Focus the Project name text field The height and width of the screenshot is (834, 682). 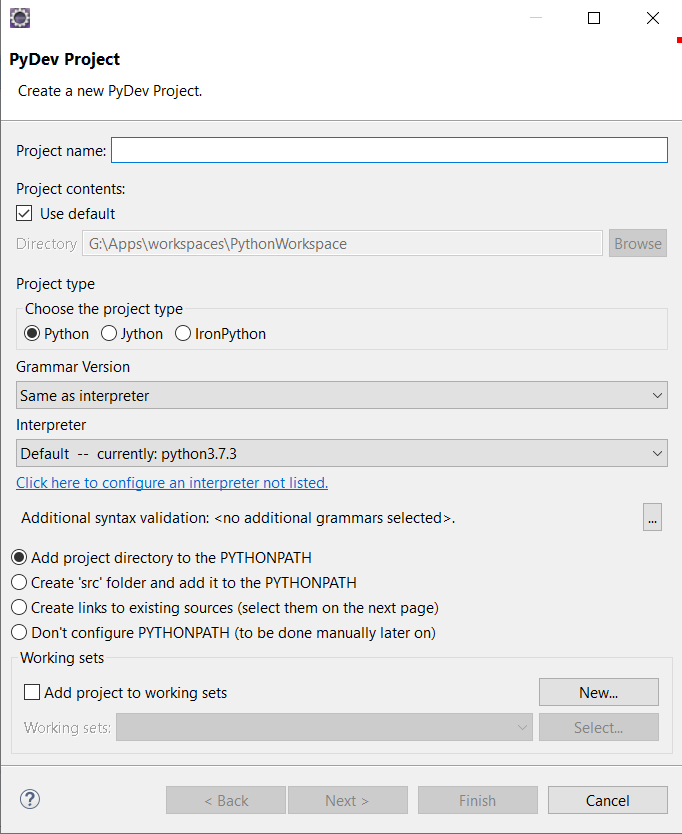[389, 150]
